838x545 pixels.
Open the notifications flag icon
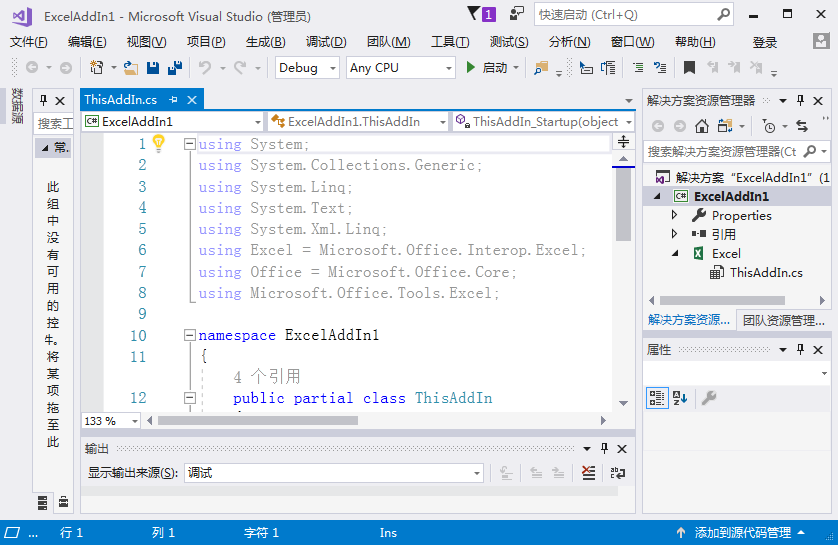474,13
